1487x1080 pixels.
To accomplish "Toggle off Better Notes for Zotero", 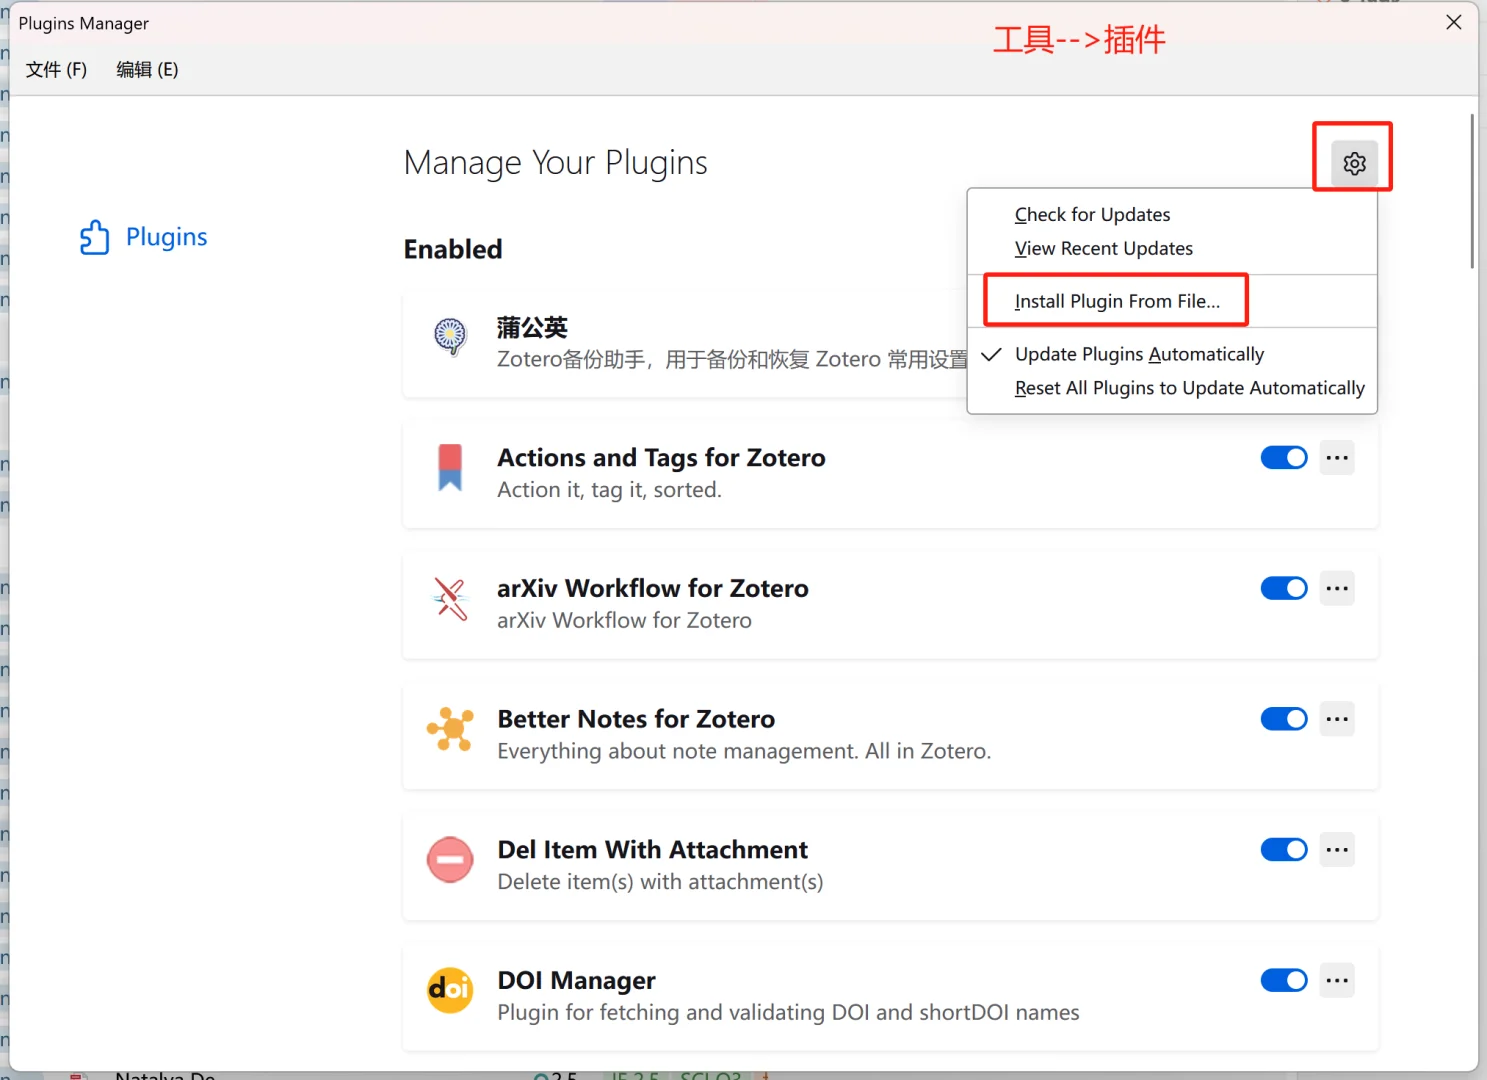I will [x=1284, y=719].
